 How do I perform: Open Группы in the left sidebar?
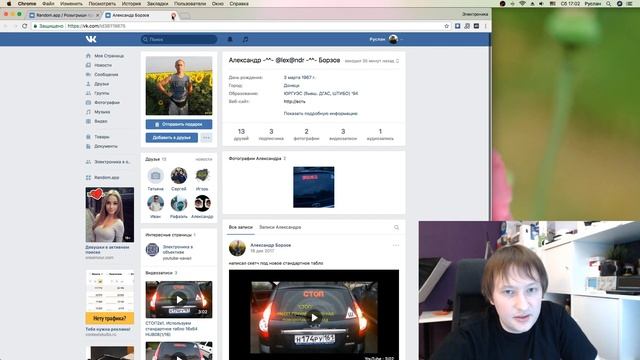[102, 93]
